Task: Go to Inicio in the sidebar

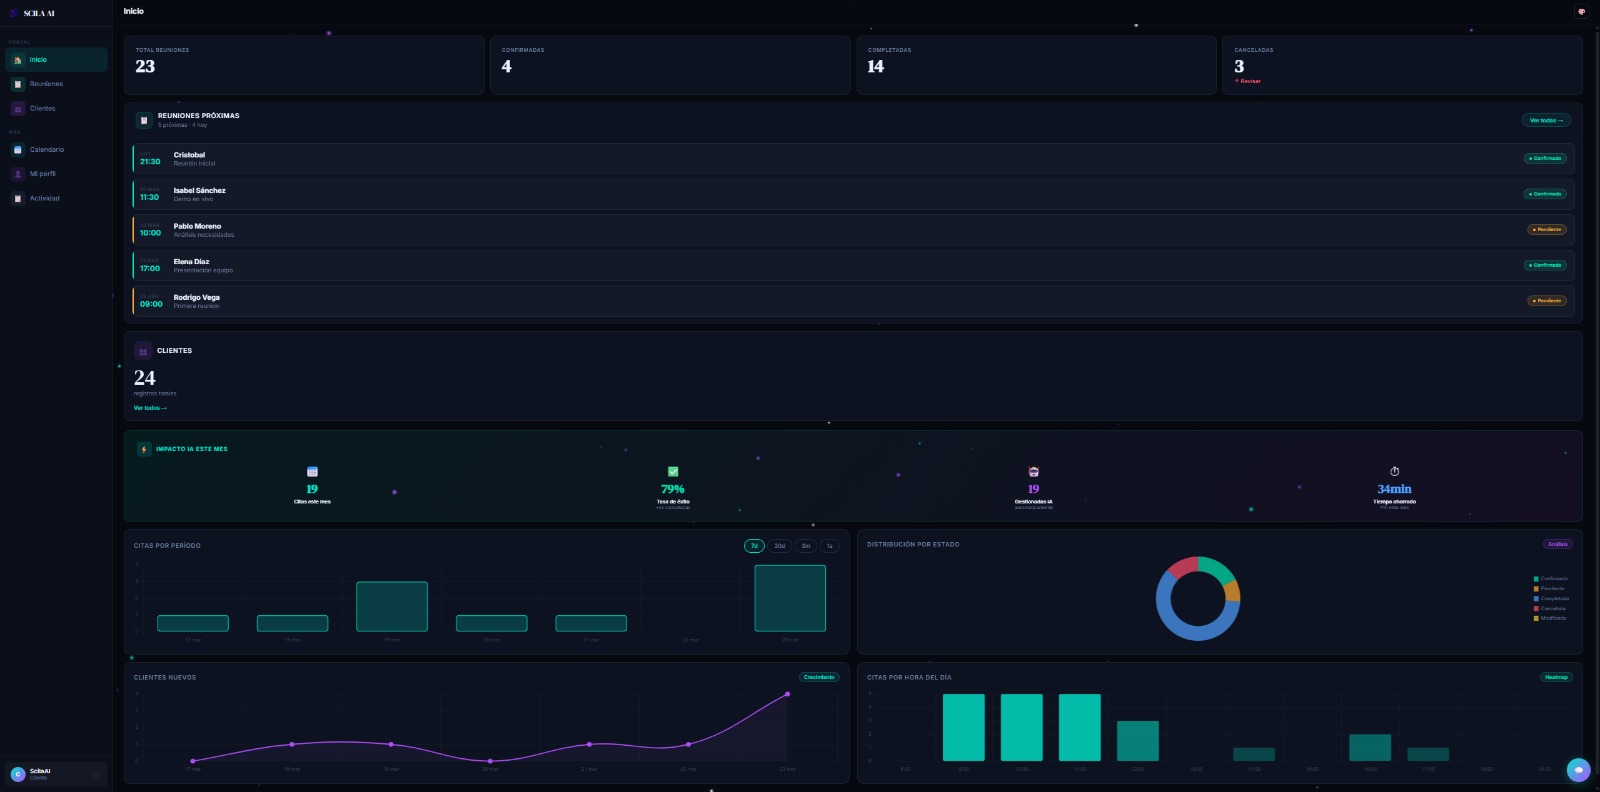Action: click(x=56, y=60)
